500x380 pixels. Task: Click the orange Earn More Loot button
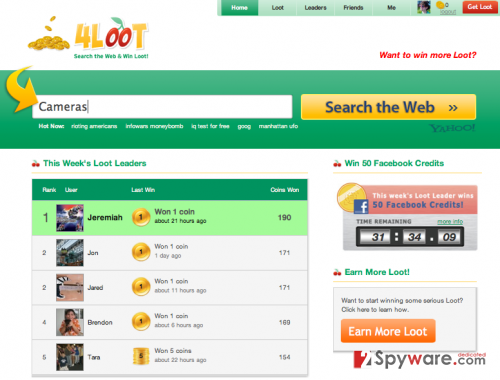(388, 331)
